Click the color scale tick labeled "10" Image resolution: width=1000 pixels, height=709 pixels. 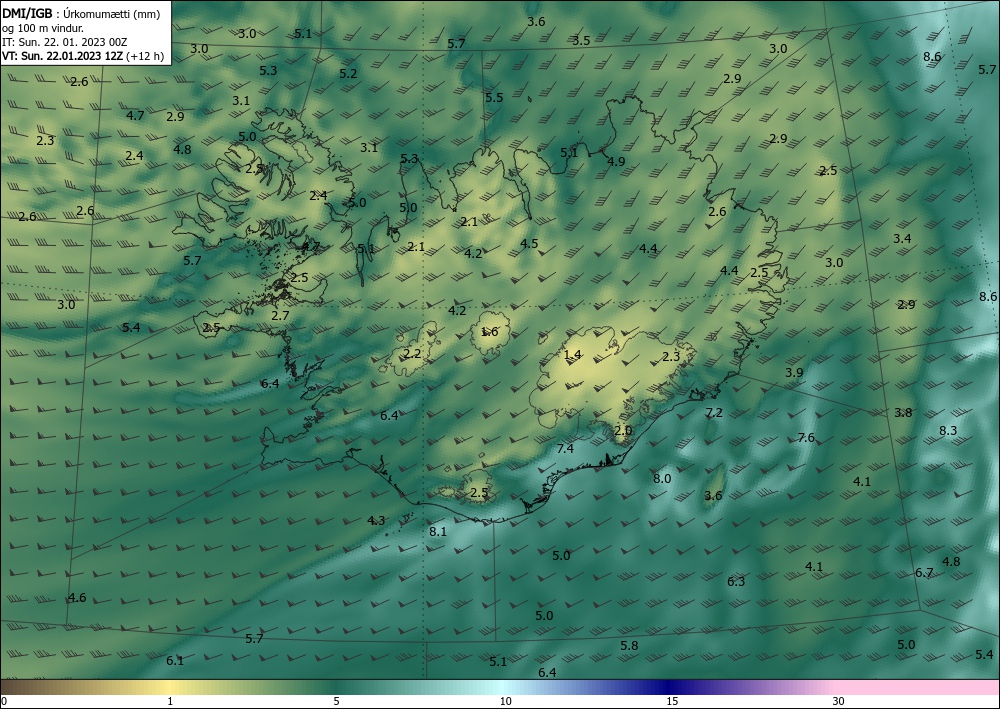tap(505, 701)
